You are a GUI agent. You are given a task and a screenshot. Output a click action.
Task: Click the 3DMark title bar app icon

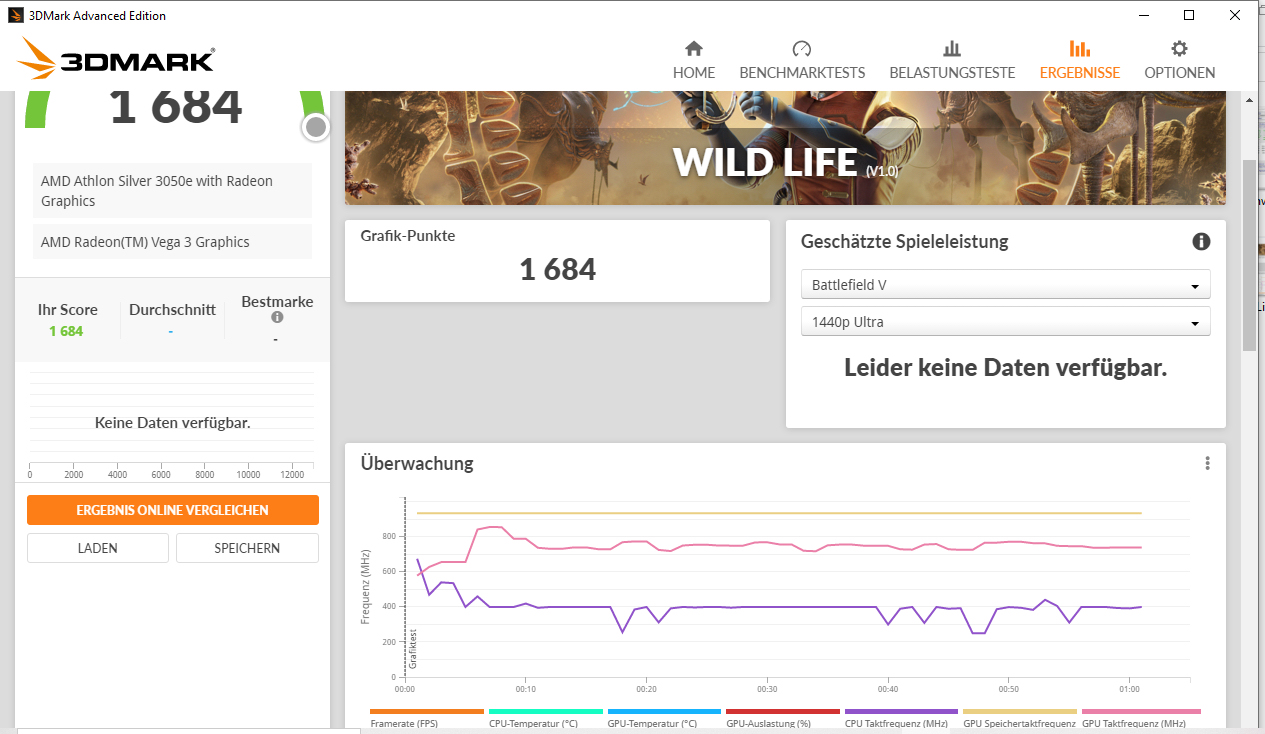click(15, 15)
